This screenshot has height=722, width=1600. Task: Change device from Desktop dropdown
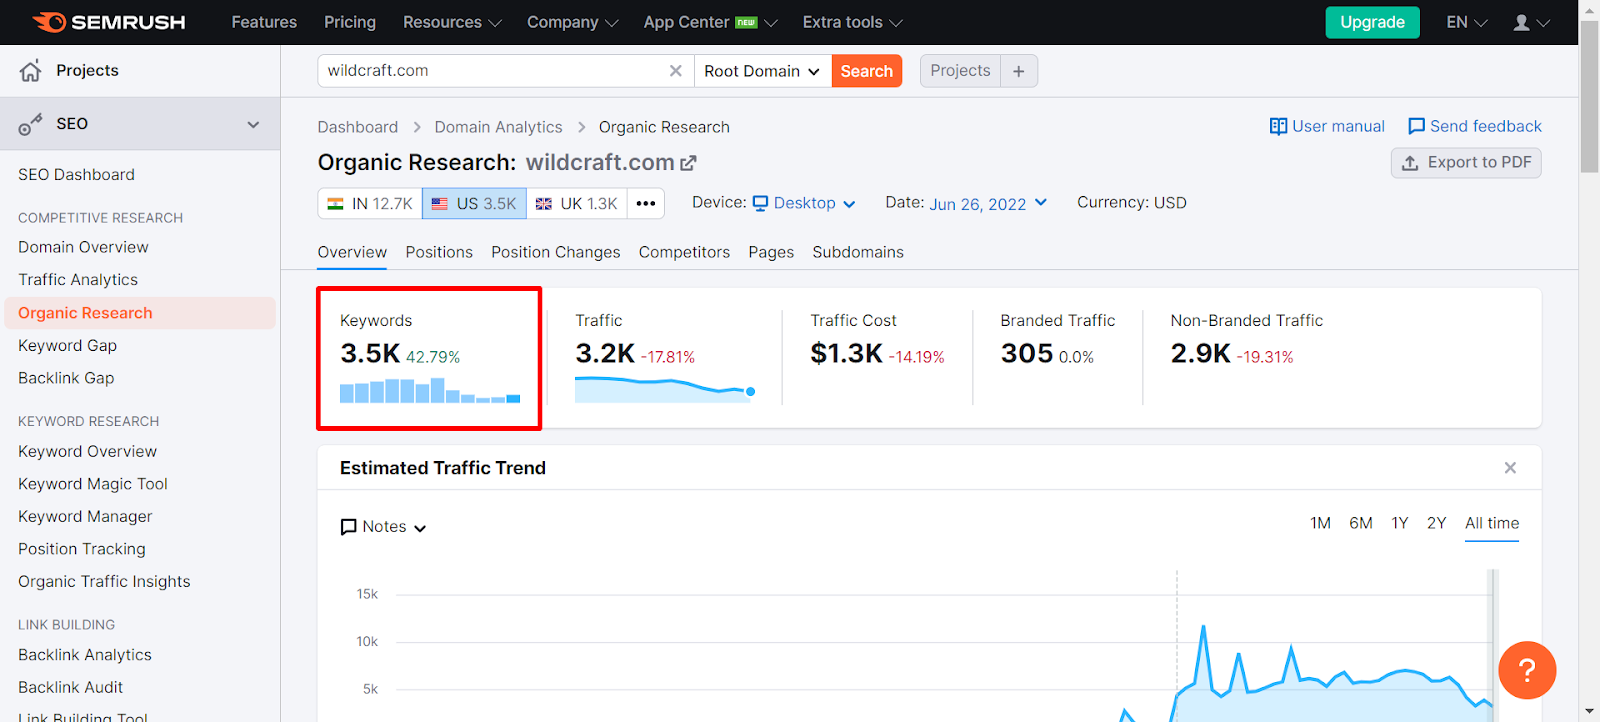804,203
